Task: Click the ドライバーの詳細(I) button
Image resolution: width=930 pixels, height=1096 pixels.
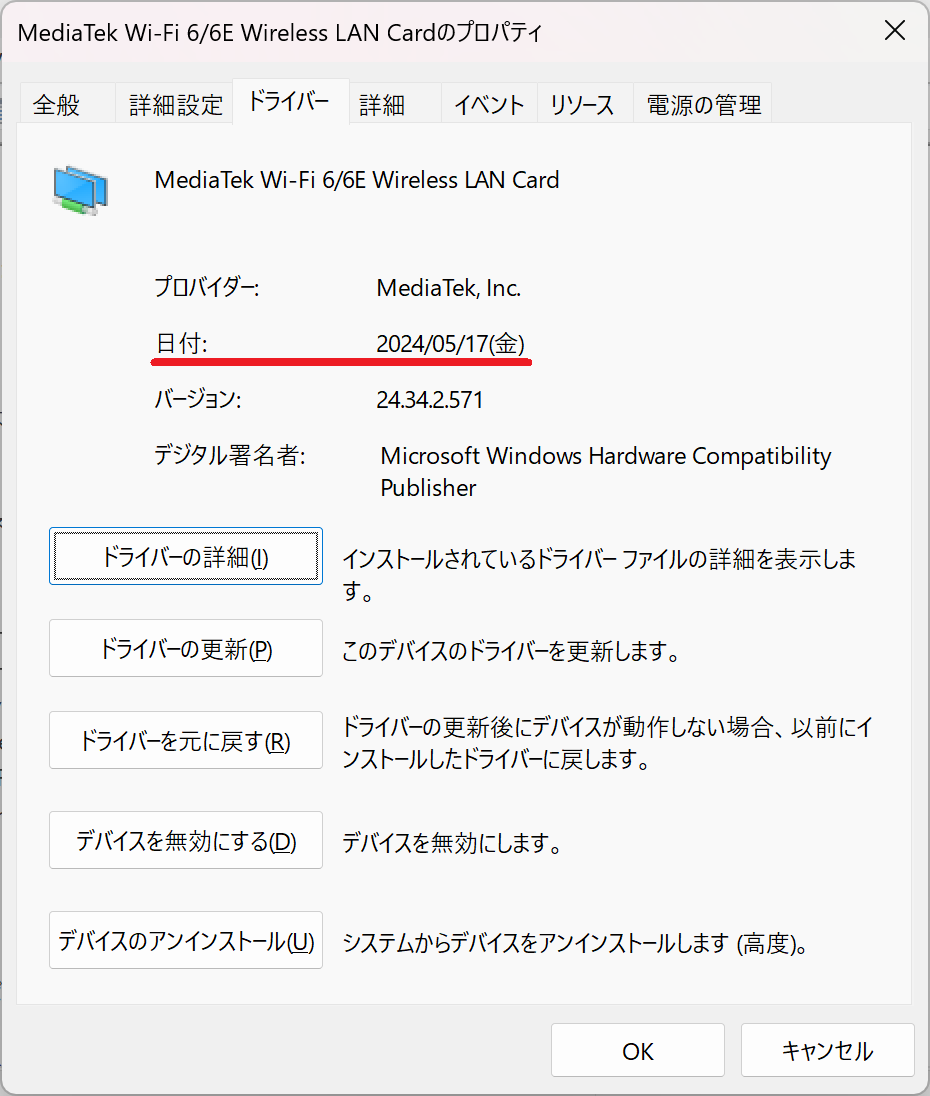Action: [x=186, y=556]
